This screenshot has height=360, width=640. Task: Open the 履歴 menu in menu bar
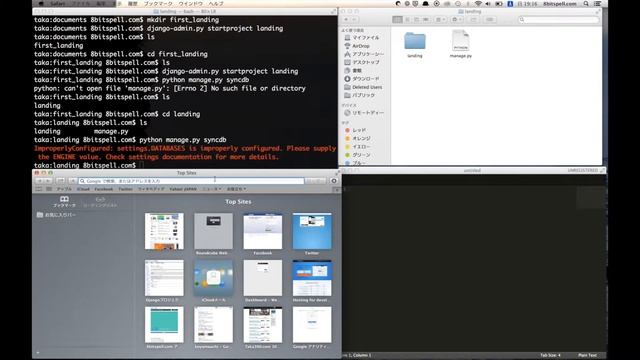(x=133, y=4)
